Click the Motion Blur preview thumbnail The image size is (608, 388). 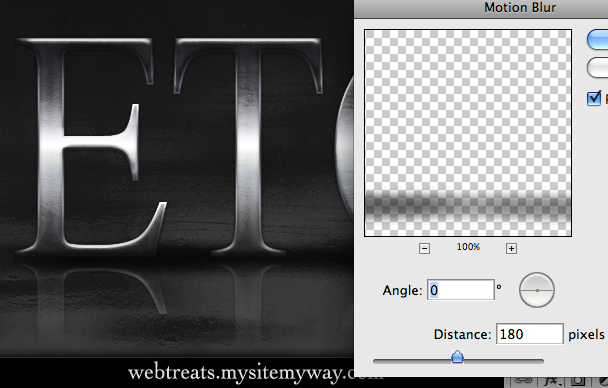click(468, 133)
